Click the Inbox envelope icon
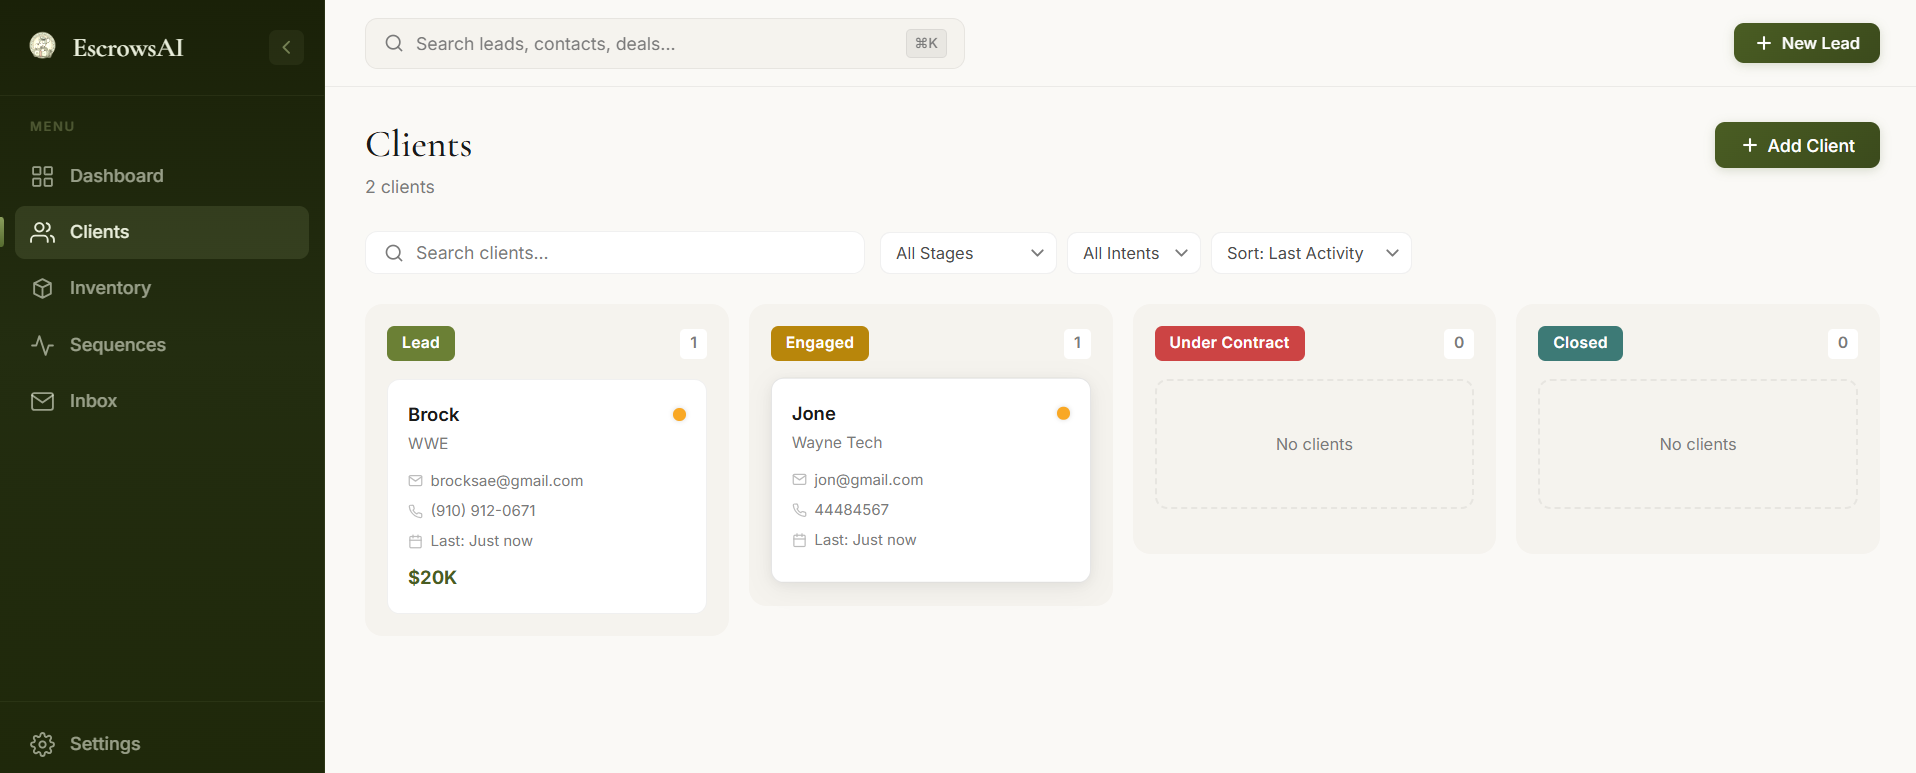The image size is (1916, 773). [42, 401]
